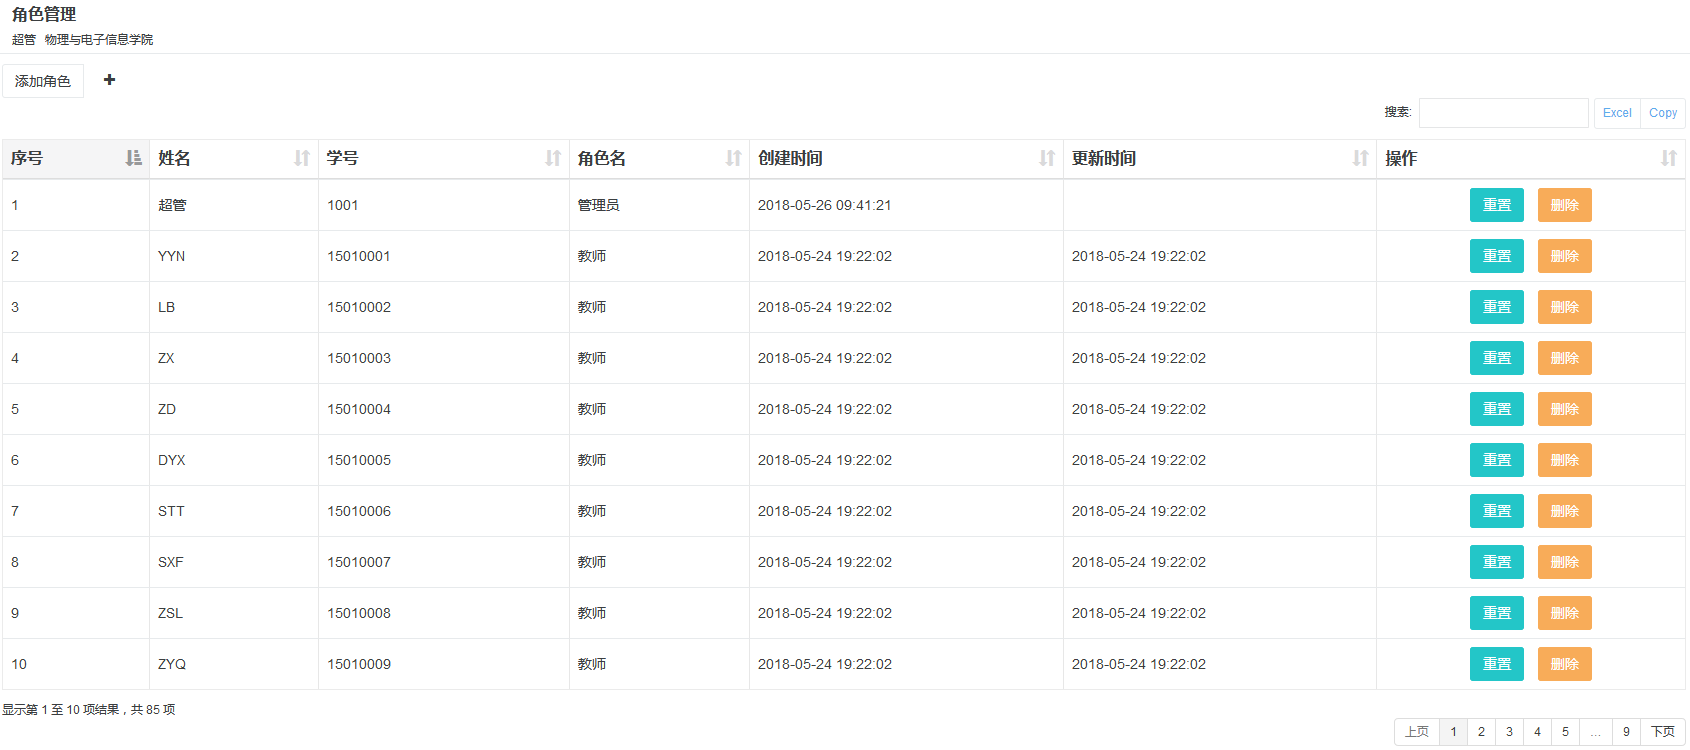The width and height of the screenshot is (1690, 750).
Task: Sort by 姓名 column sort arrows
Action: (x=301, y=158)
